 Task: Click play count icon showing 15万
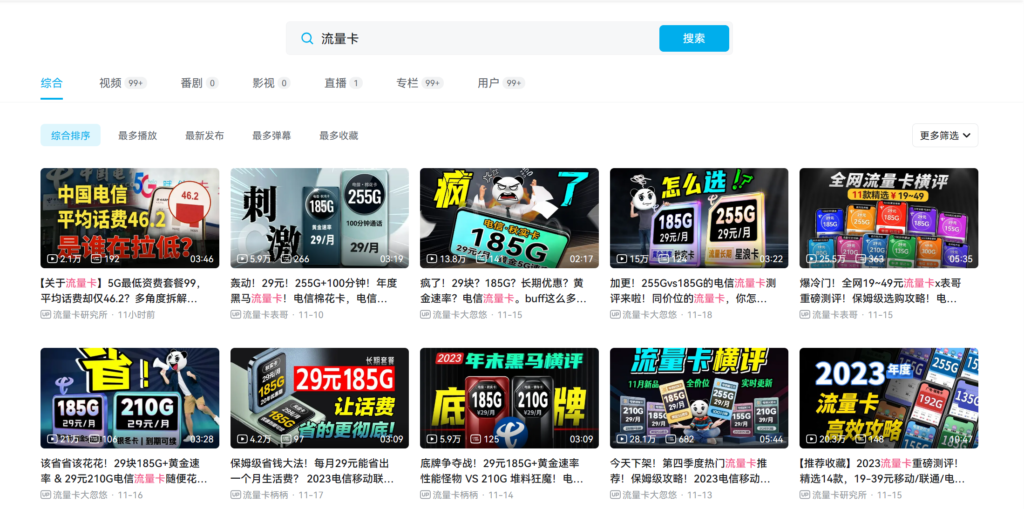621,259
